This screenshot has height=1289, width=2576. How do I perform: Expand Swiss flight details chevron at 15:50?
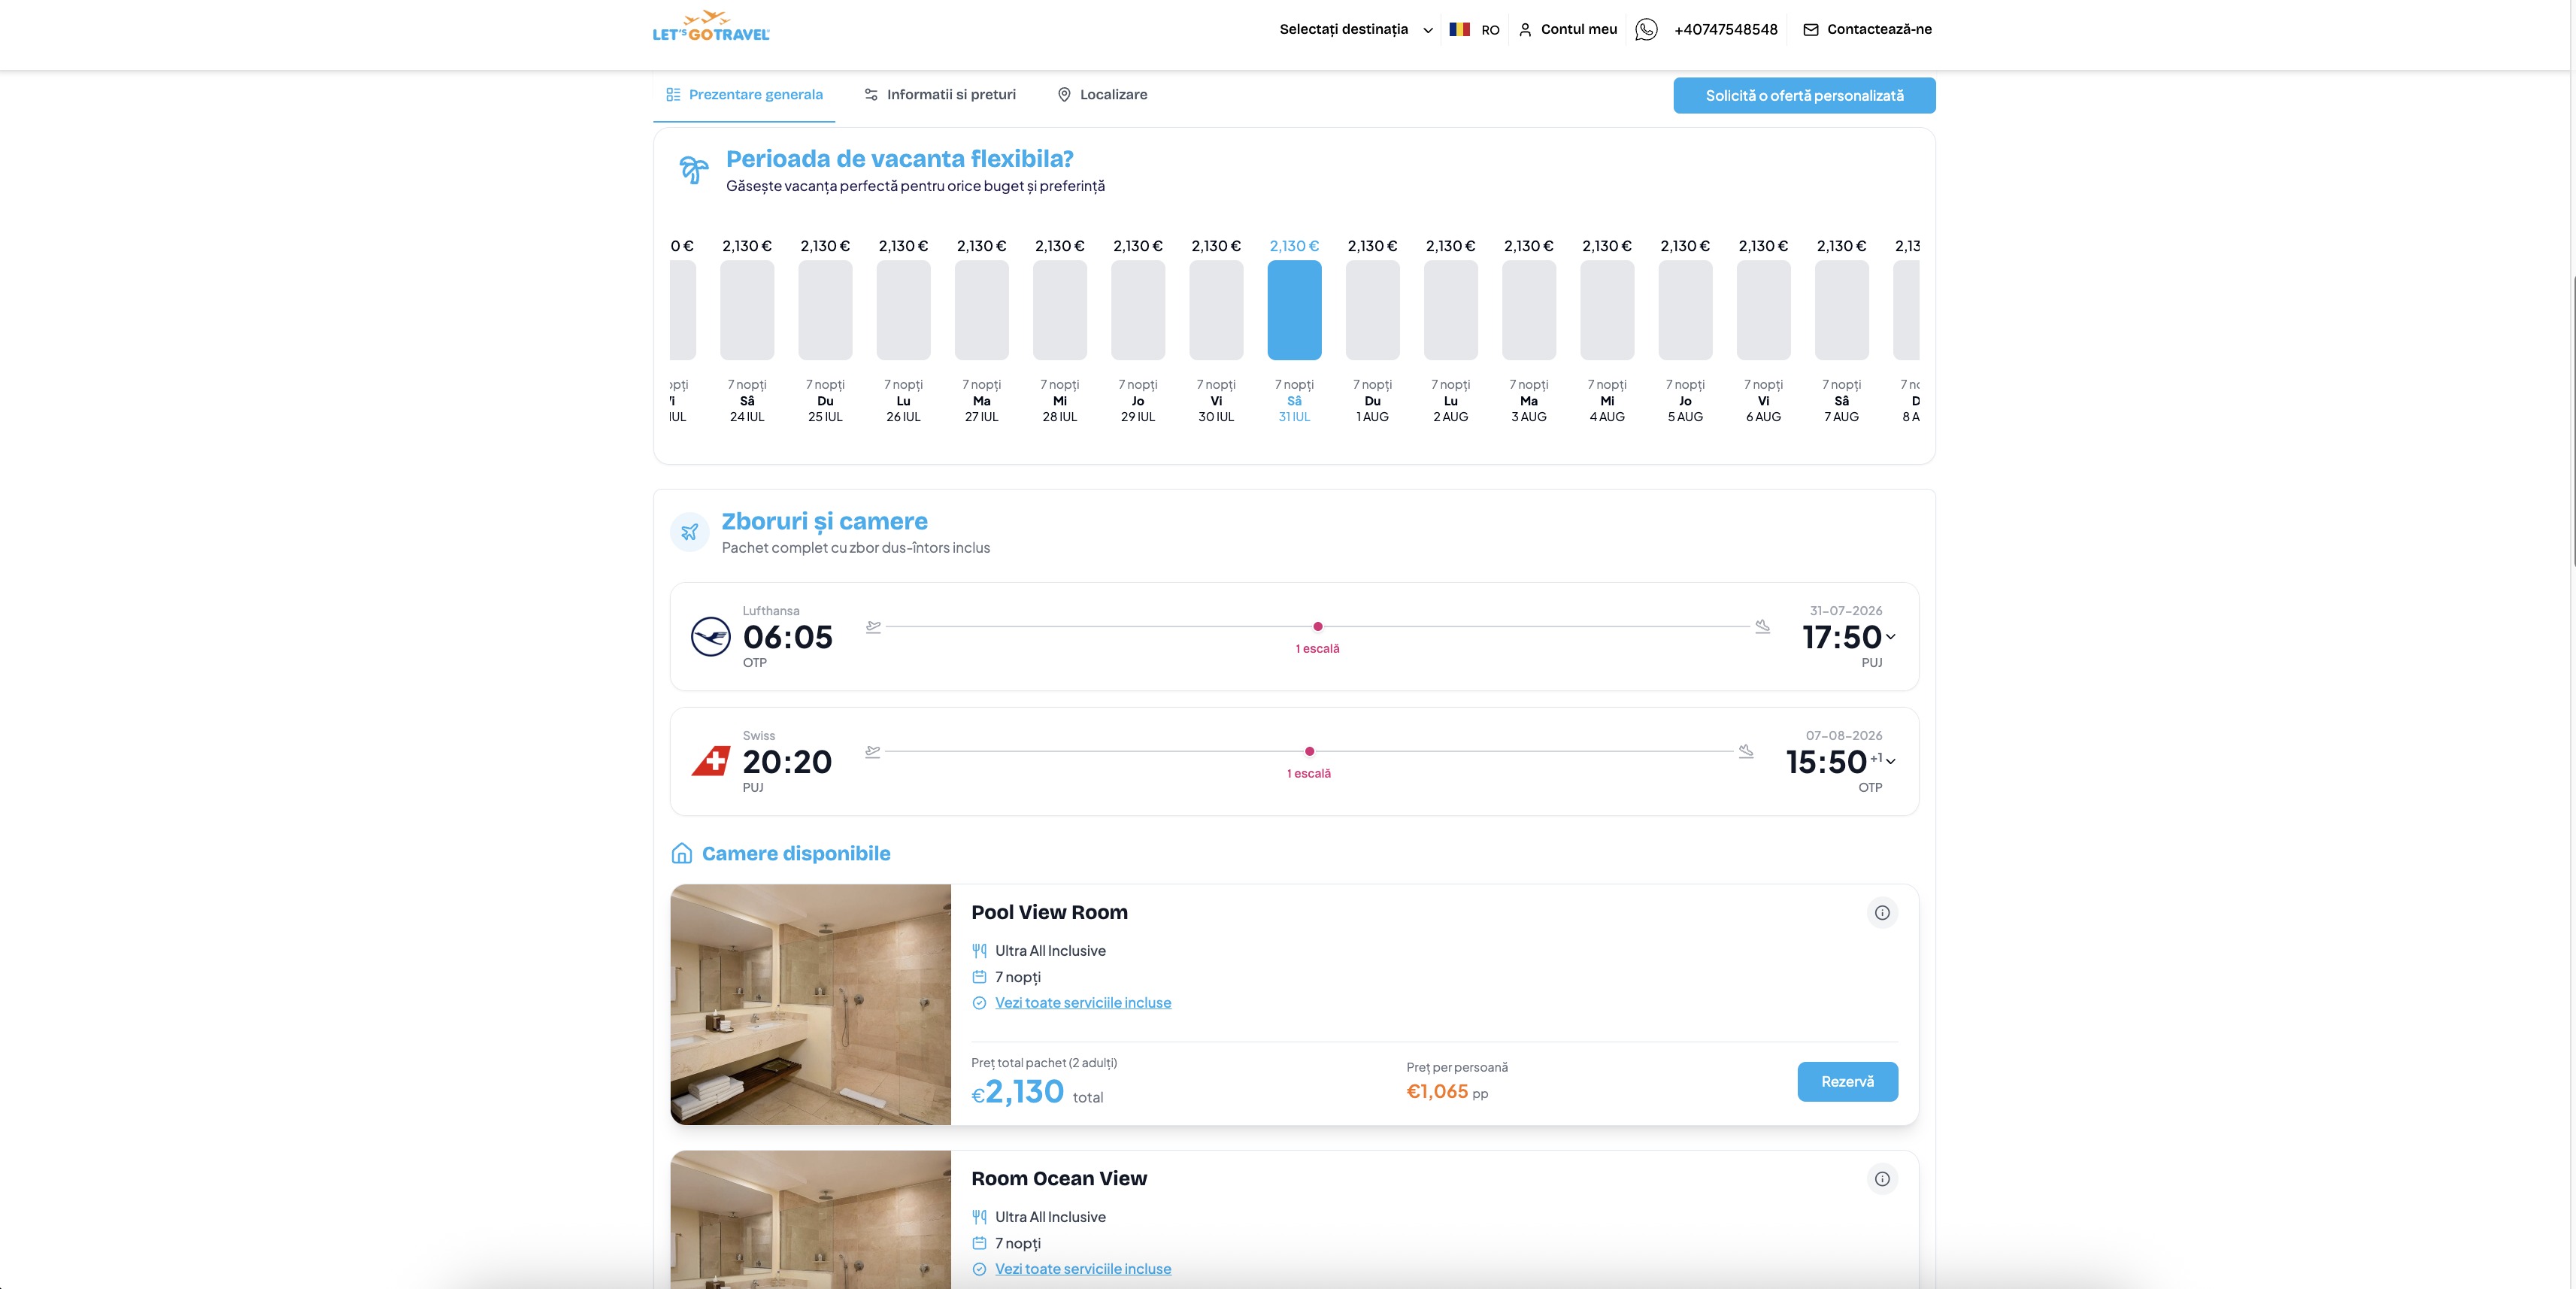pyautogui.click(x=1890, y=761)
